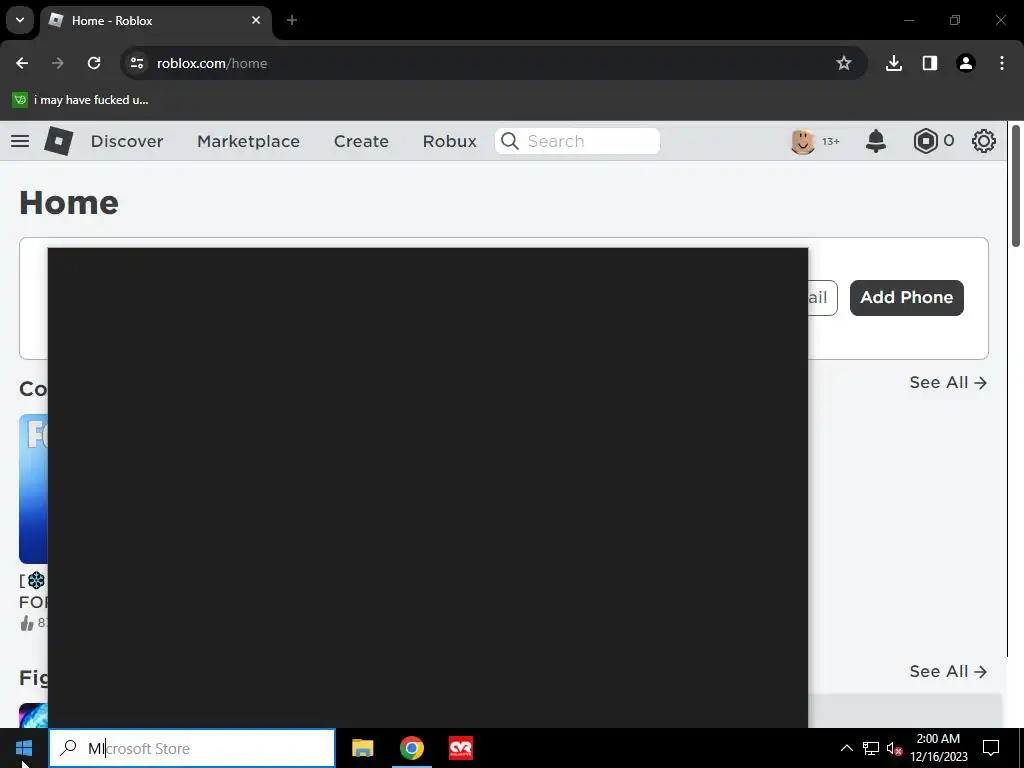
Task: Click the Roblox search magnifier icon
Action: (x=510, y=141)
